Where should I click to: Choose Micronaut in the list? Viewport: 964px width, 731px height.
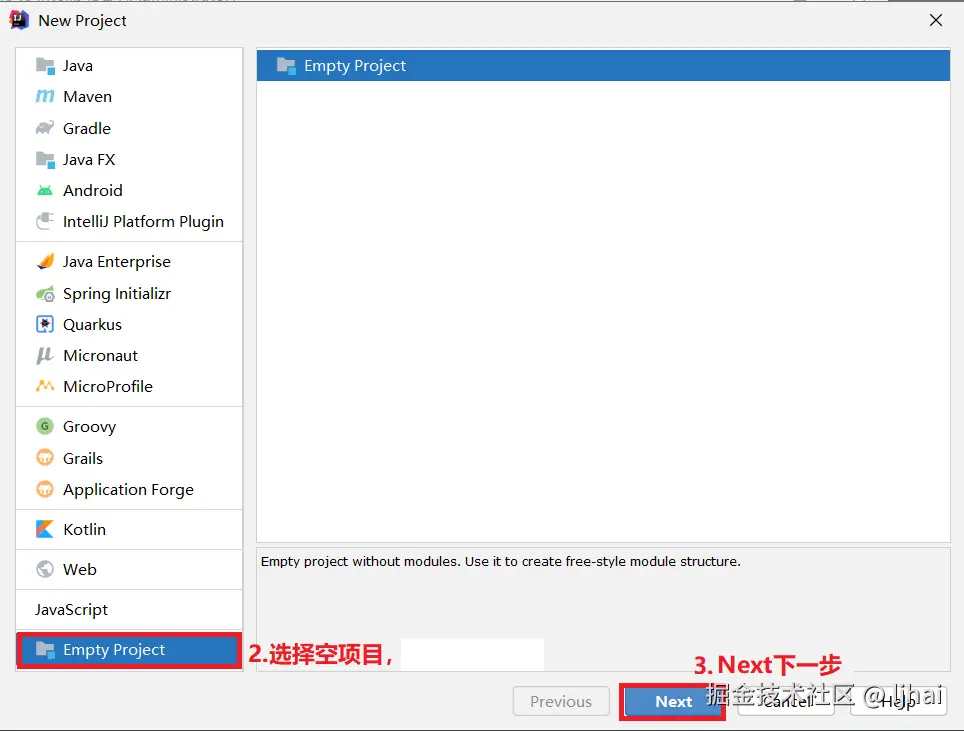(129, 355)
